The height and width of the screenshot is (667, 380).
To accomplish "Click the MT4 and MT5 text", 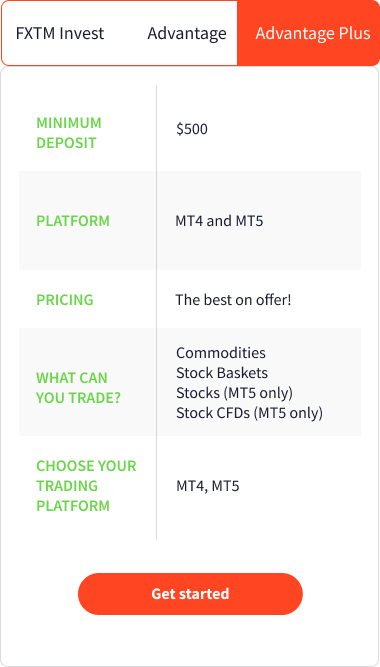I will click(219, 221).
